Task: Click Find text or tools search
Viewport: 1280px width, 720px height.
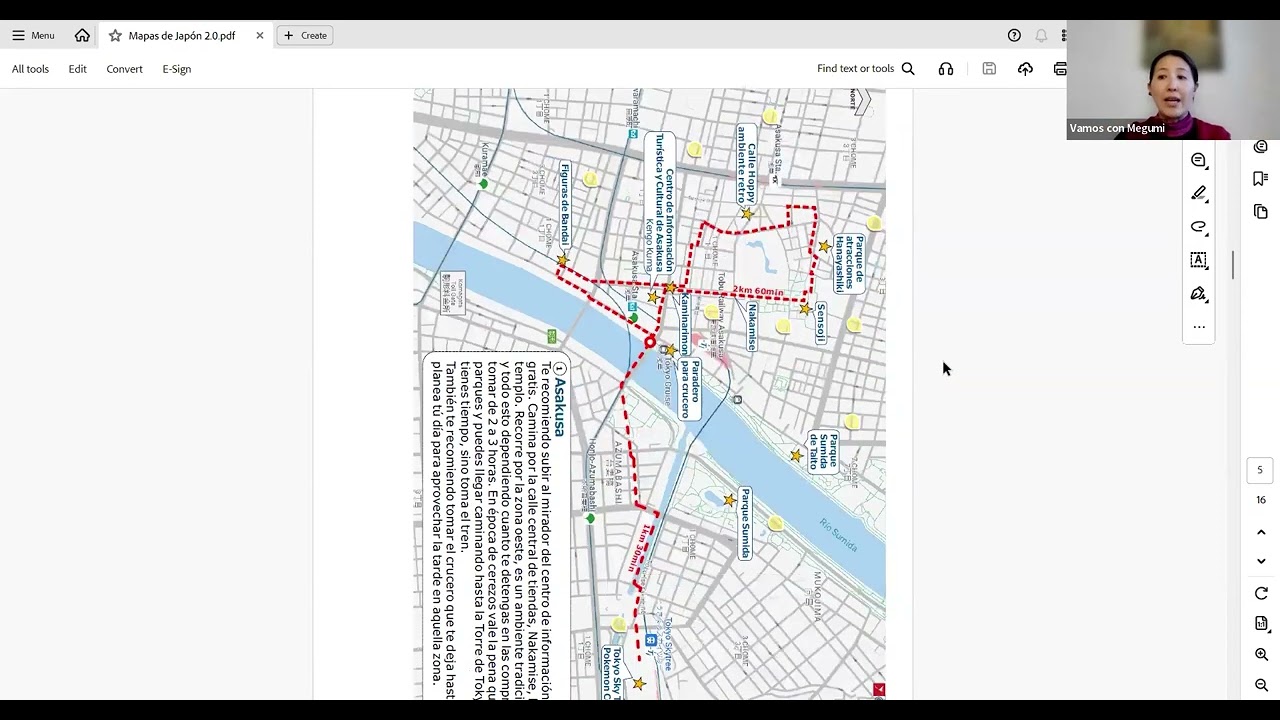Action: point(866,69)
